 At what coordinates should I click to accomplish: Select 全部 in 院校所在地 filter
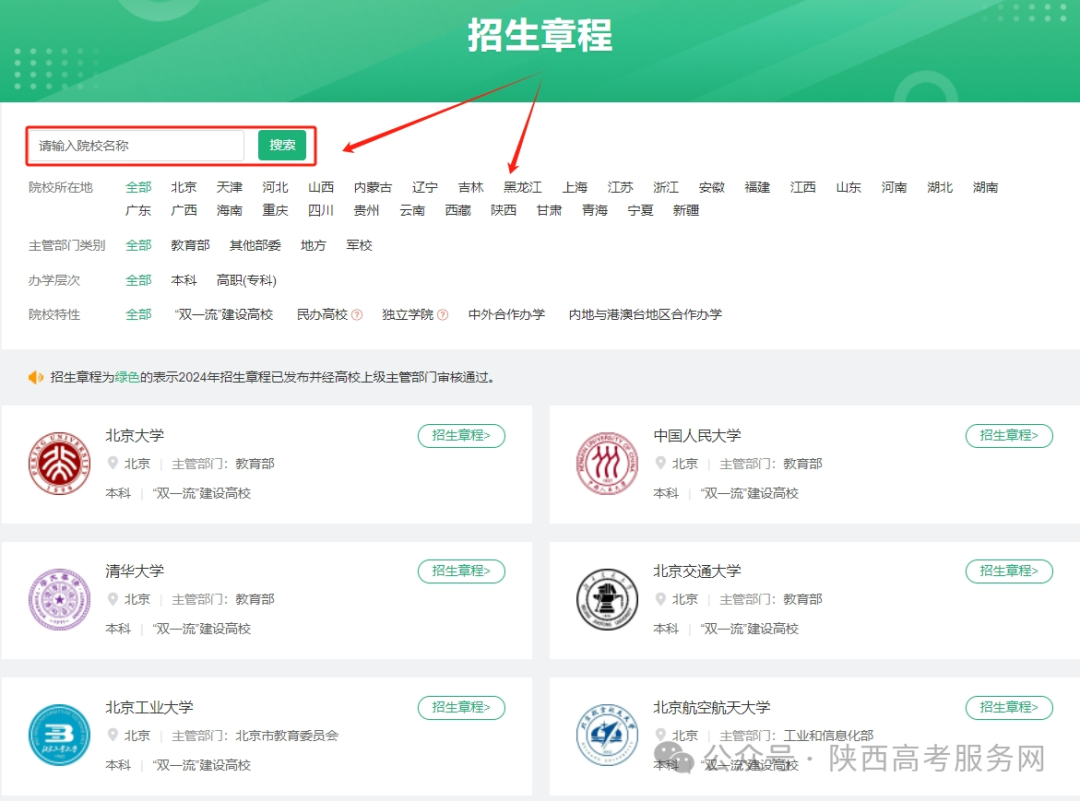pyautogui.click(x=138, y=187)
